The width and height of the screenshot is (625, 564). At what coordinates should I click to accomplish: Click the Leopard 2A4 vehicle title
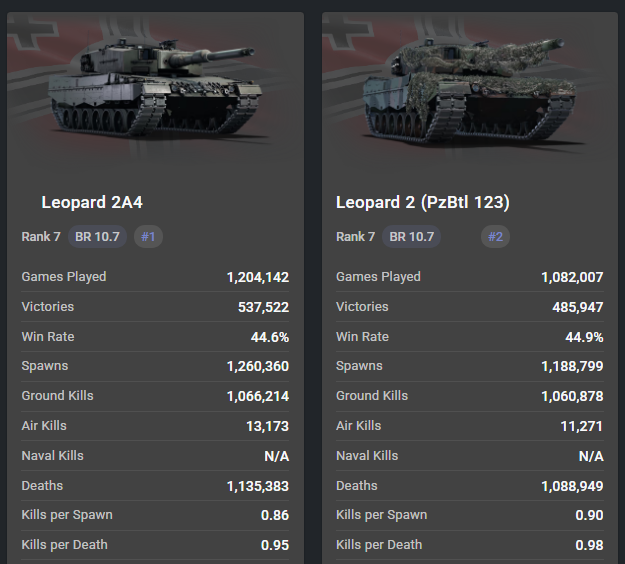pyautogui.click(x=92, y=202)
